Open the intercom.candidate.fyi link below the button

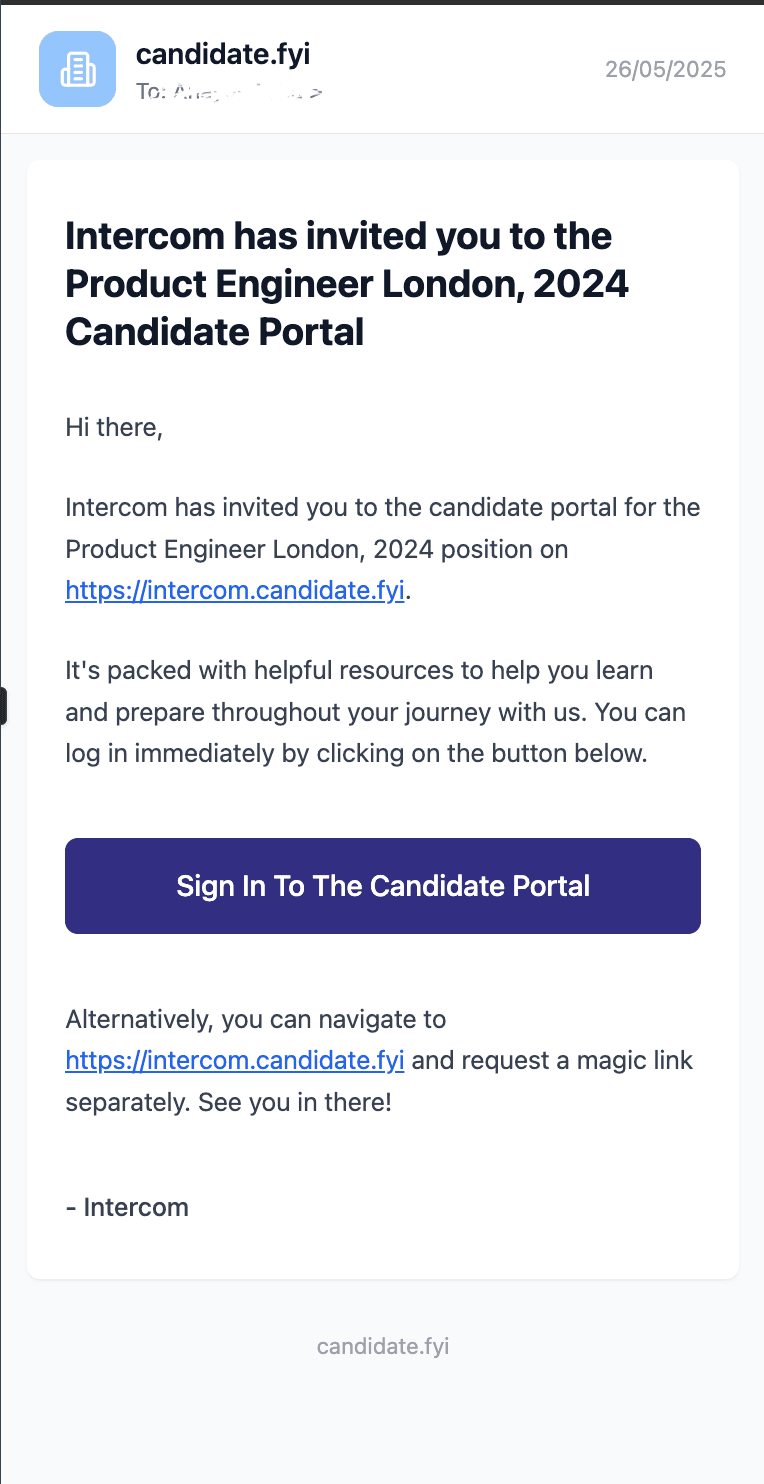coord(235,1060)
